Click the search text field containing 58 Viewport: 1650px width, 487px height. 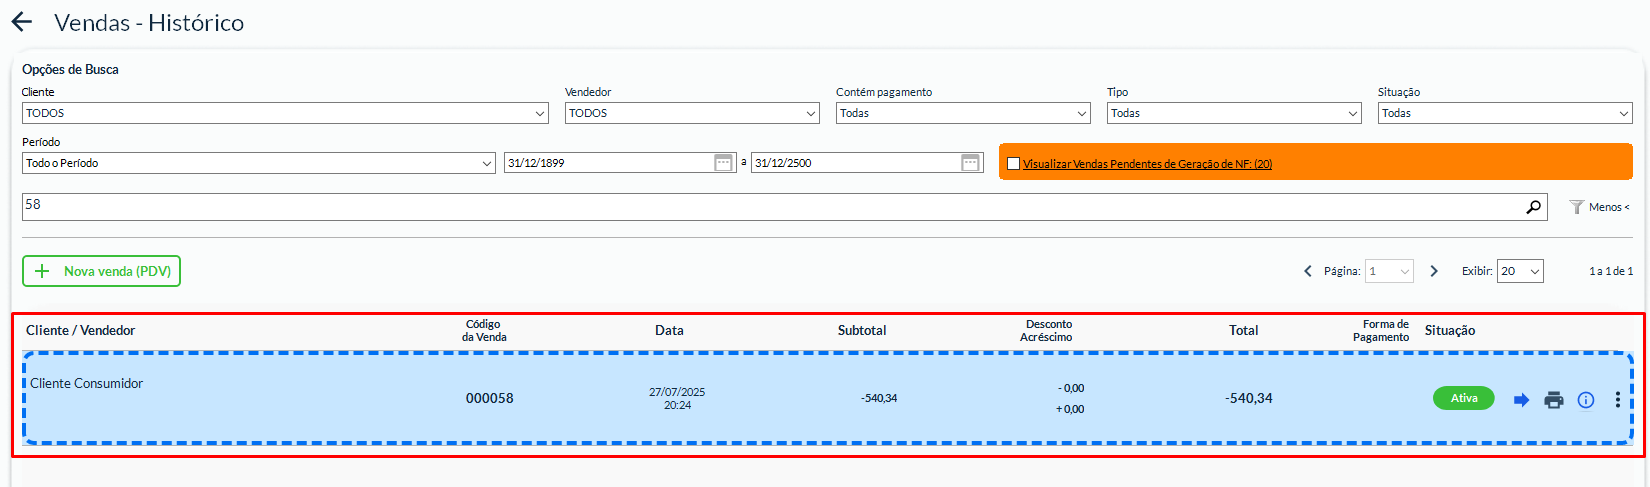[770, 207]
